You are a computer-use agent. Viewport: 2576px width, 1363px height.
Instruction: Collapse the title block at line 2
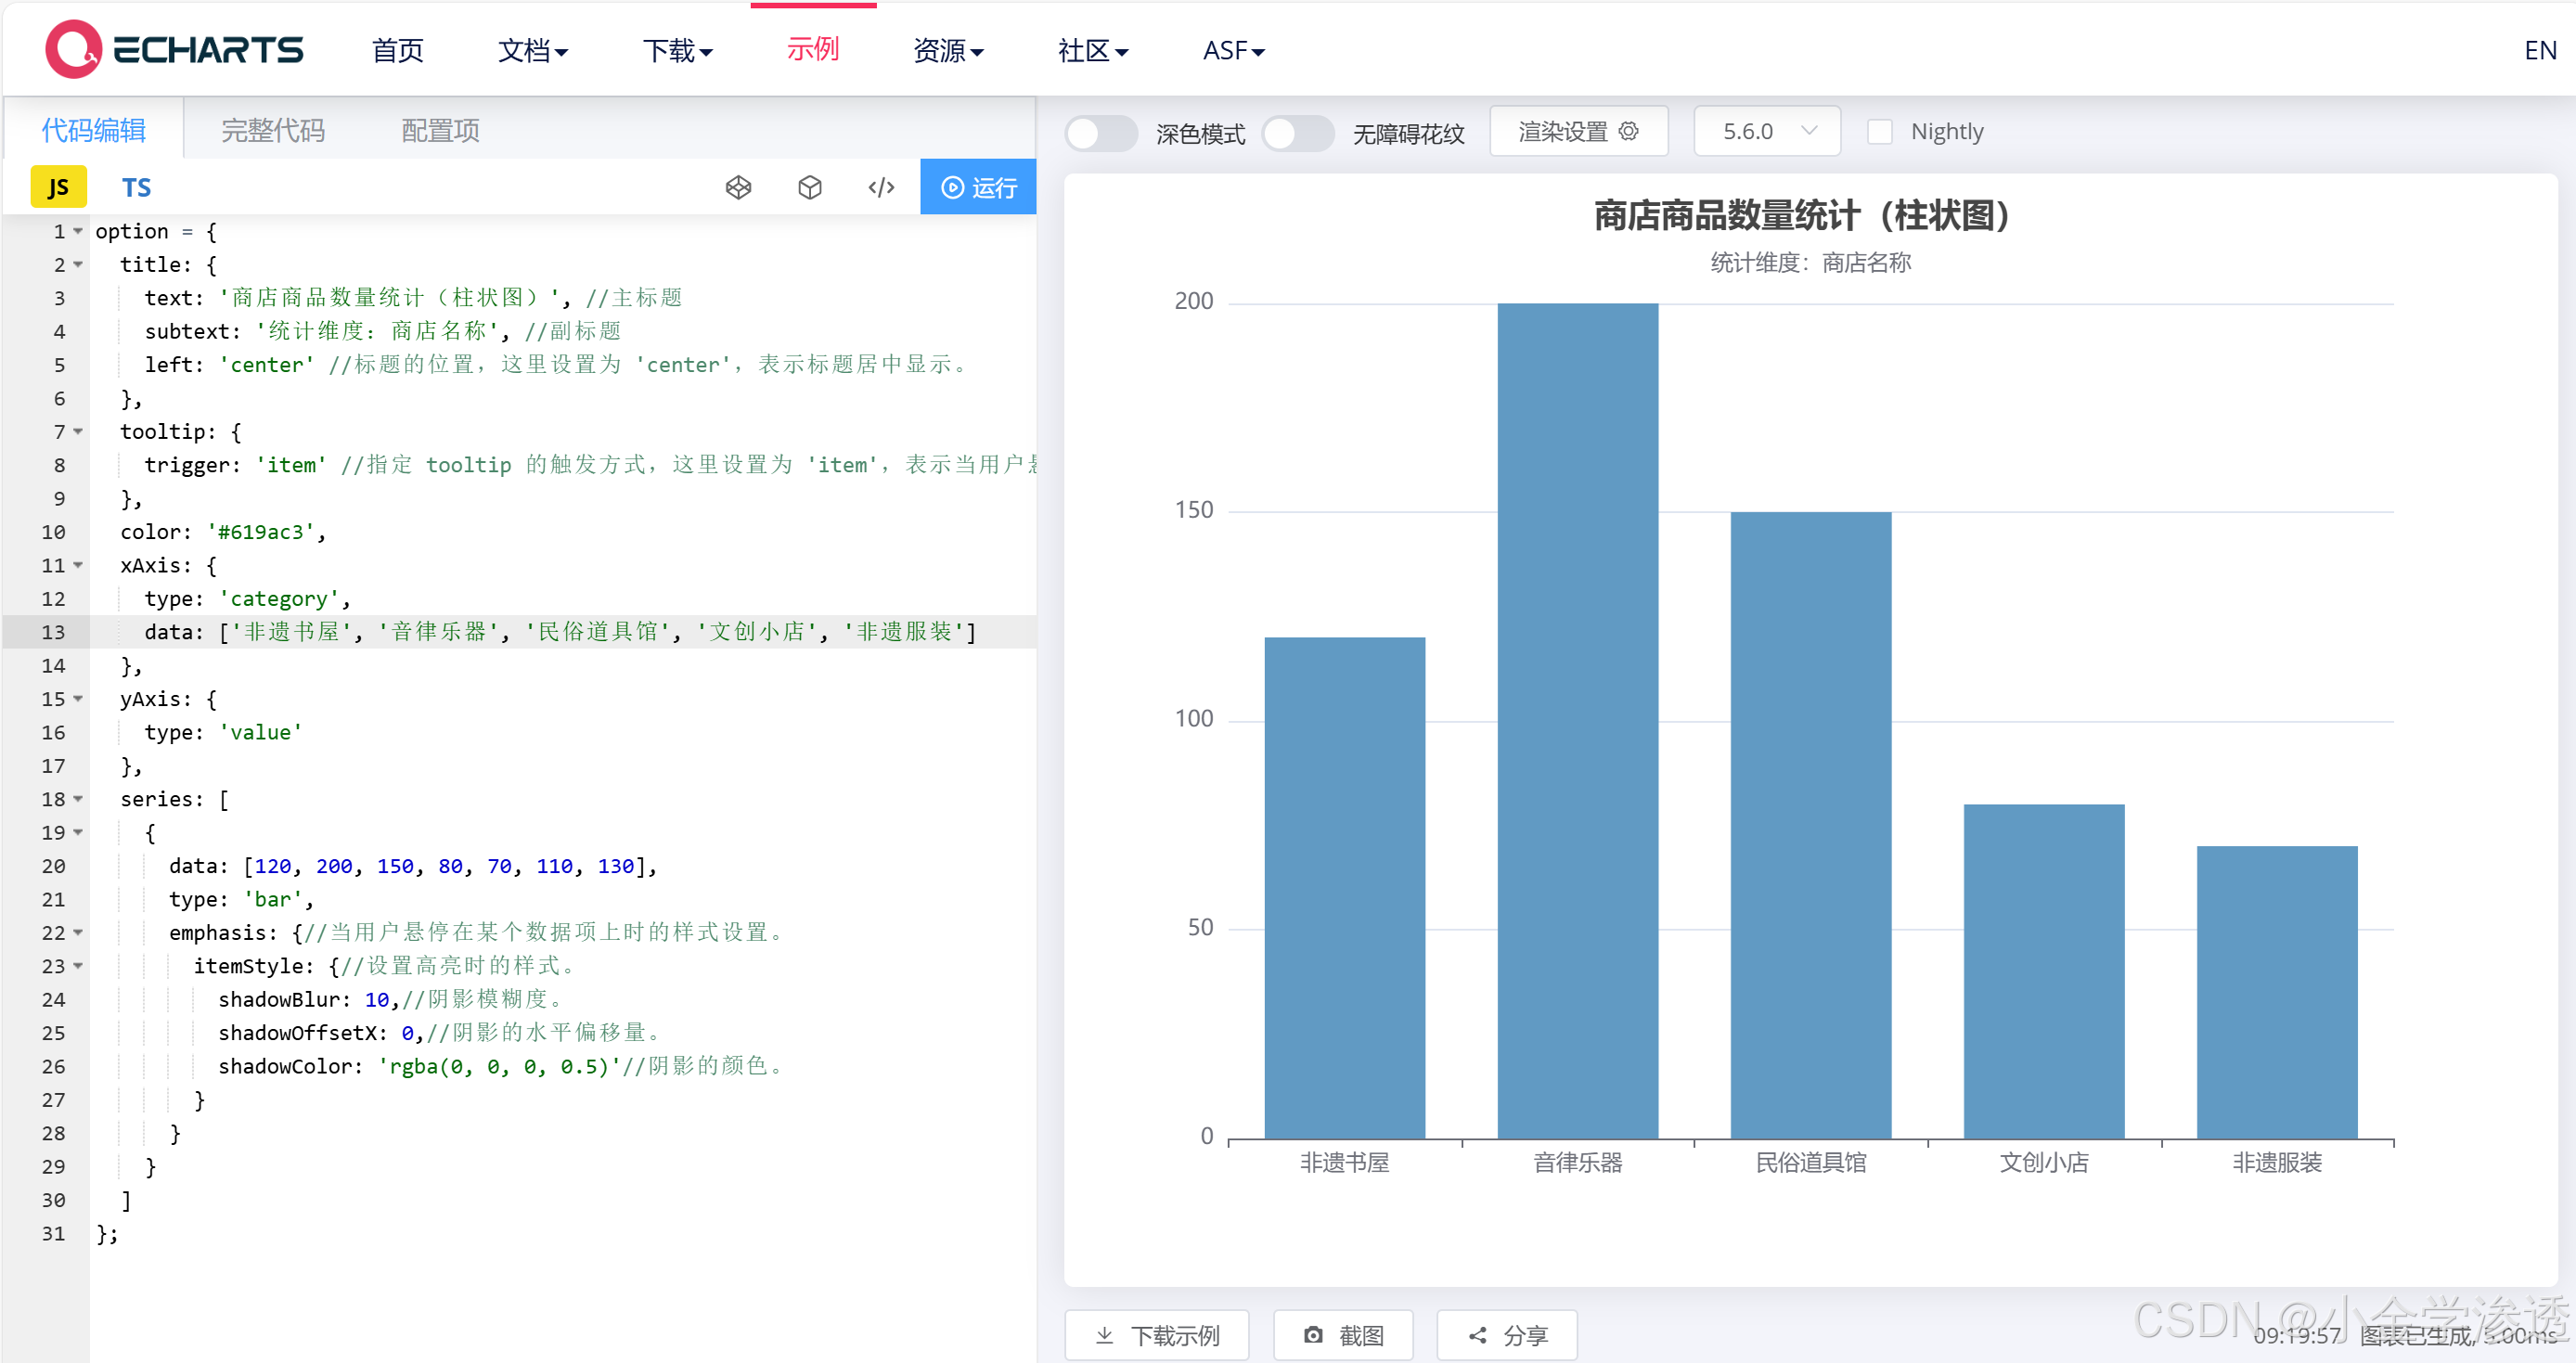(78, 264)
